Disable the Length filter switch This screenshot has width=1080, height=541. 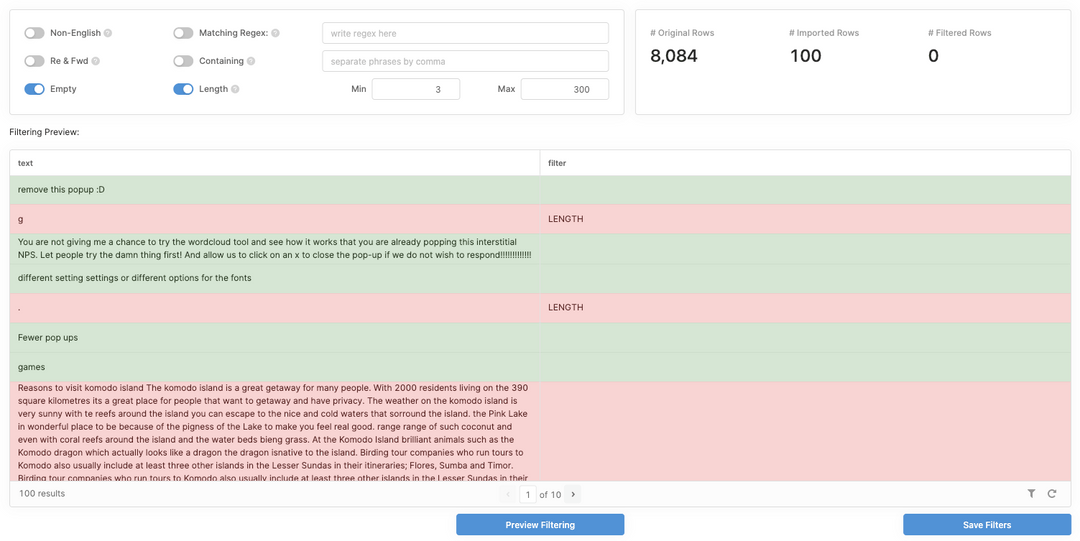(183, 89)
